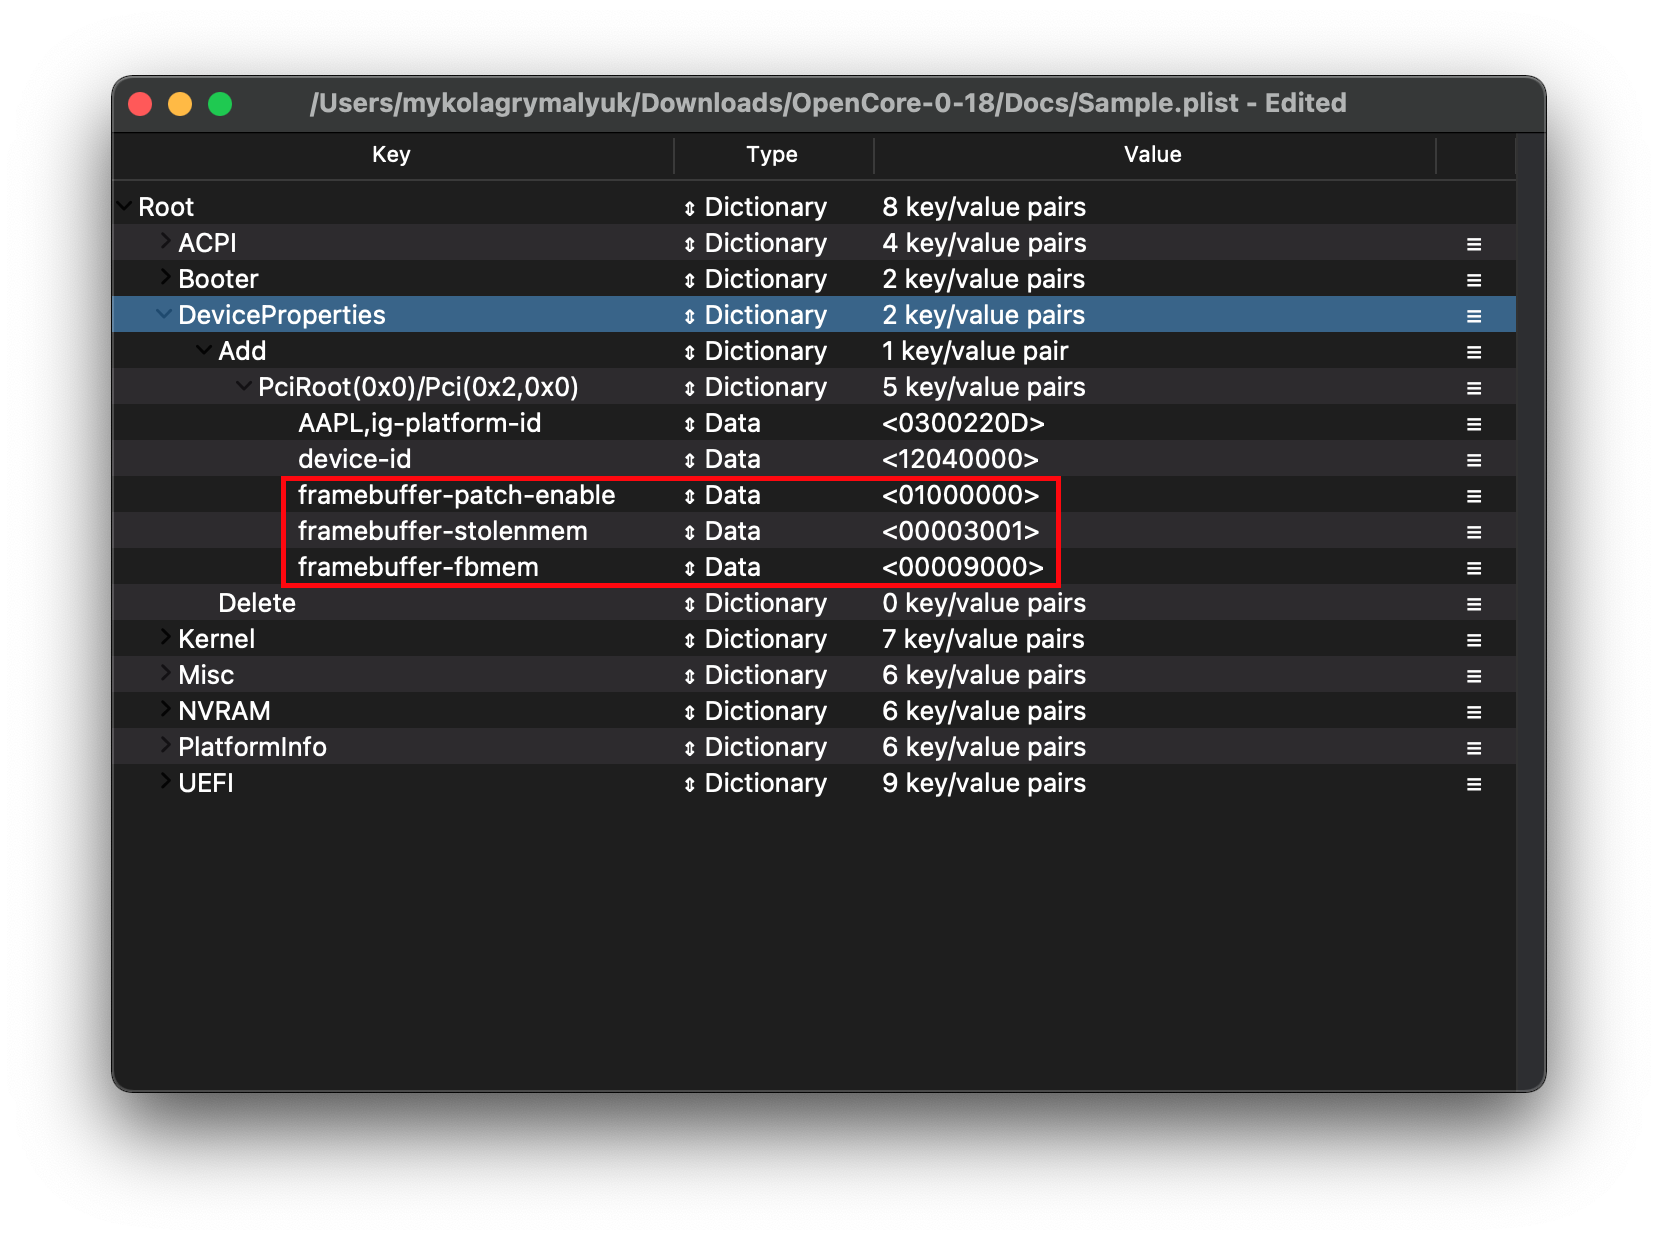
Task: Click the menu icon on framebuffer-patch-enable row
Action: click(x=1473, y=496)
